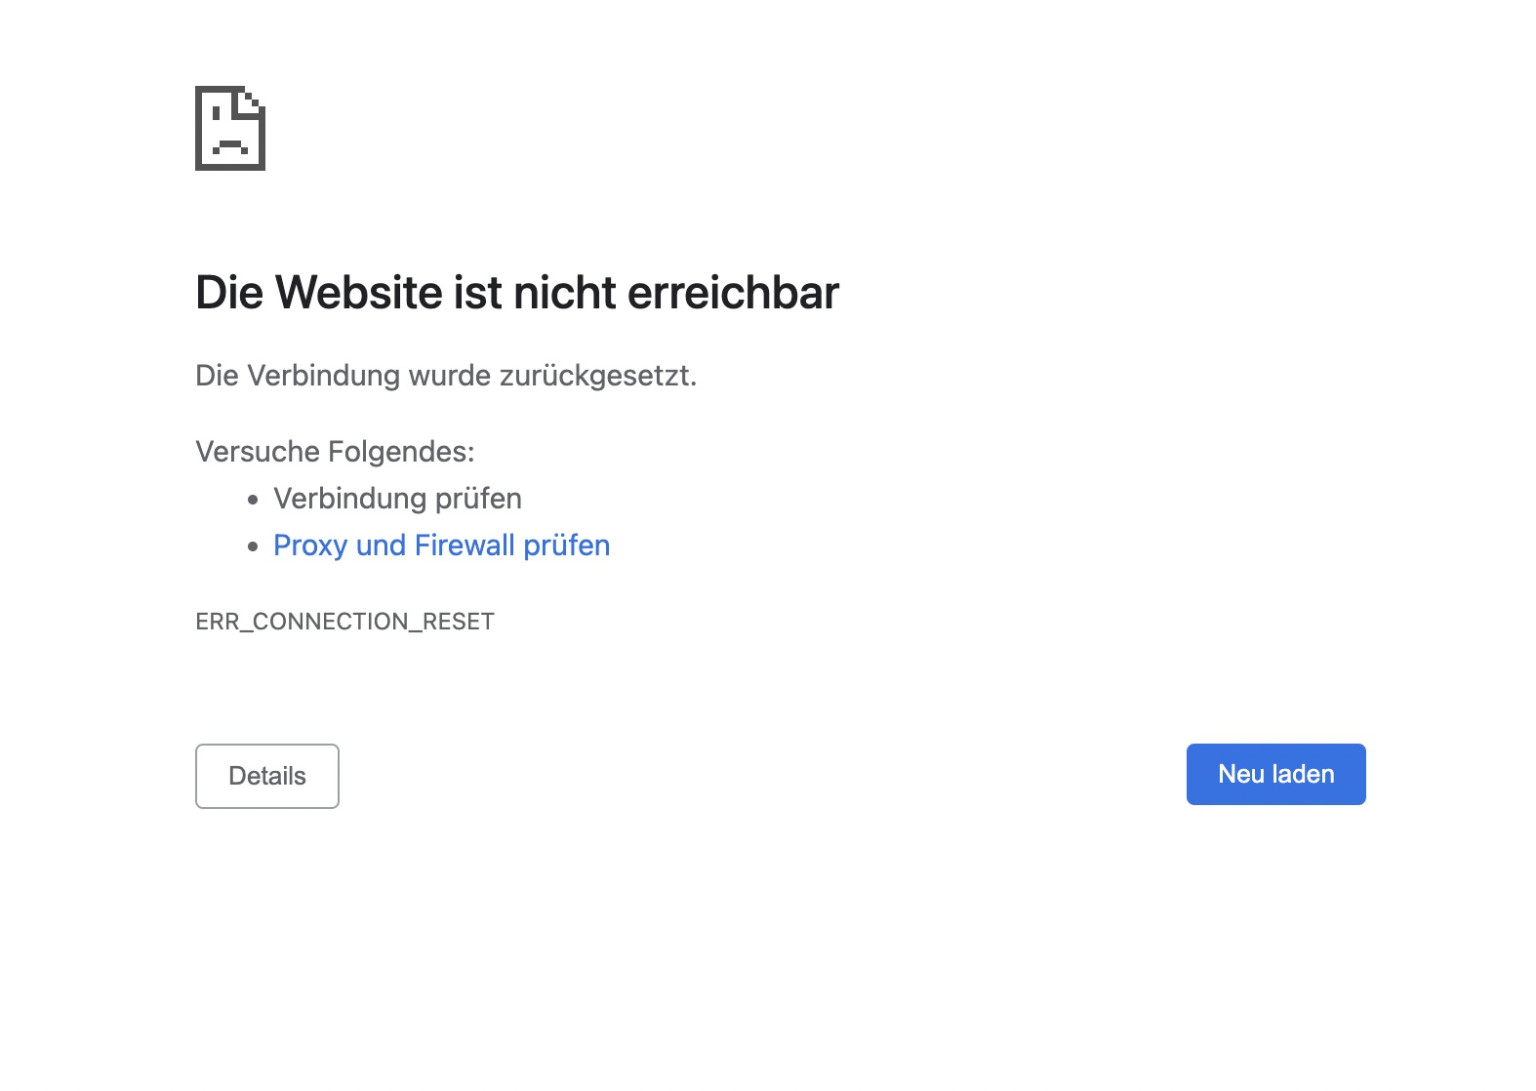Screen dimensions: 1536x1091
Task: Open the Proxy und Firewall prüfen link
Action: click(x=441, y=545)
